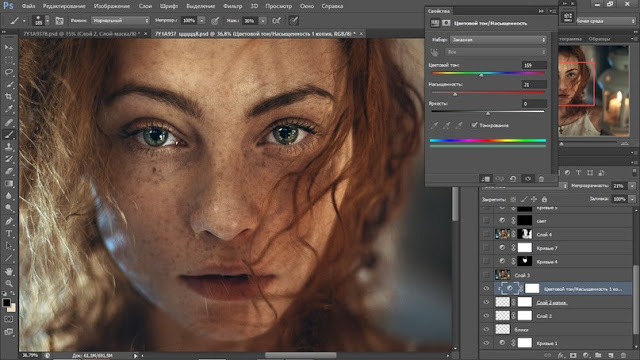This screenshot has width=640, height=360.
Task: Select the Blur tool
Action: 9,196
